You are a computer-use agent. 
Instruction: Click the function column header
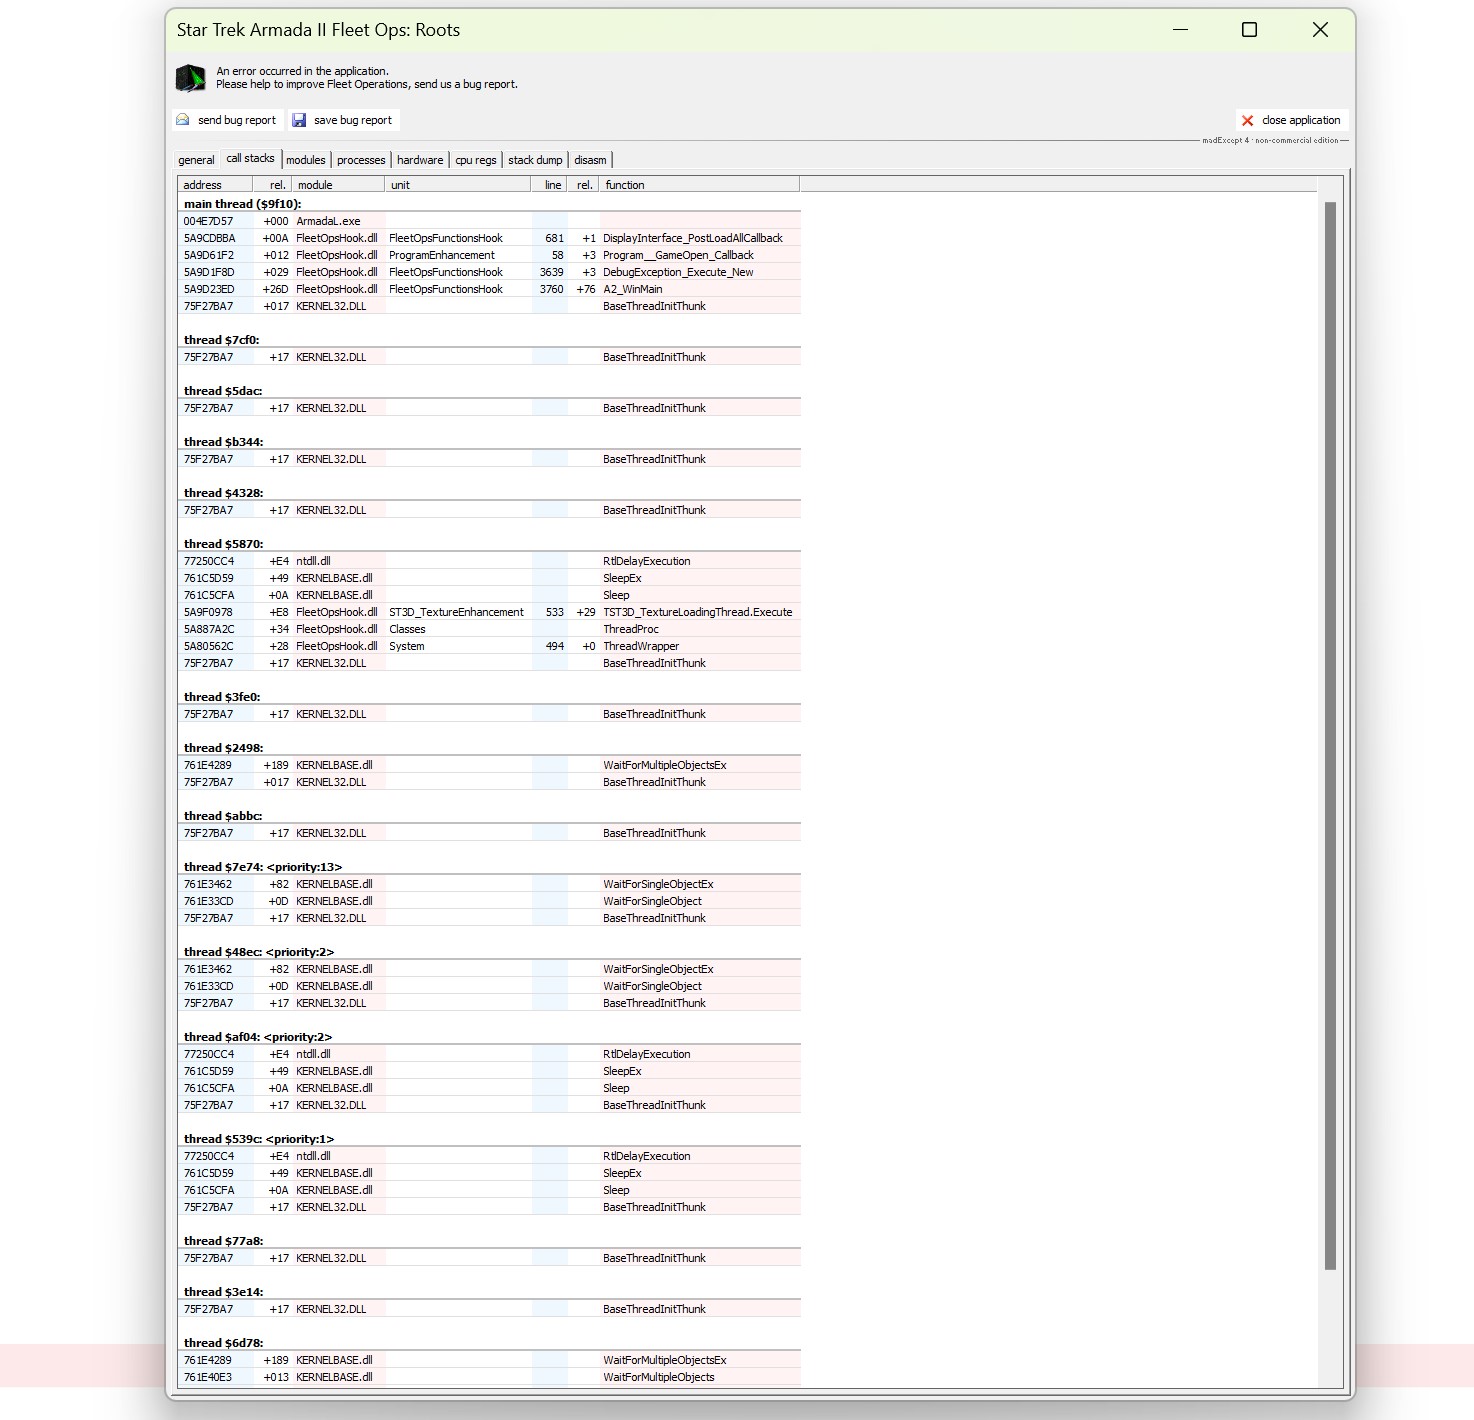(699, 185)
